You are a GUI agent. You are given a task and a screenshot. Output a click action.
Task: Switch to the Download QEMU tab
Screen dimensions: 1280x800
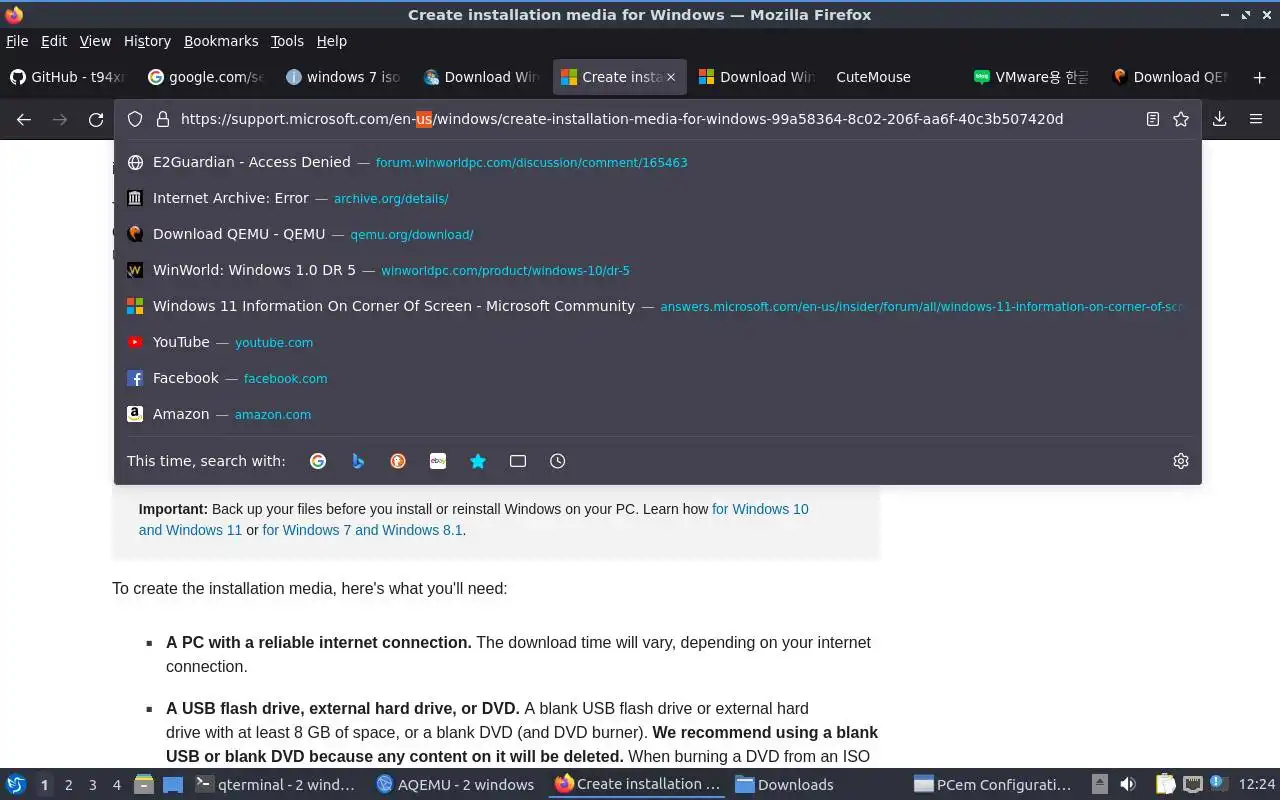[x=1171, y=77]
